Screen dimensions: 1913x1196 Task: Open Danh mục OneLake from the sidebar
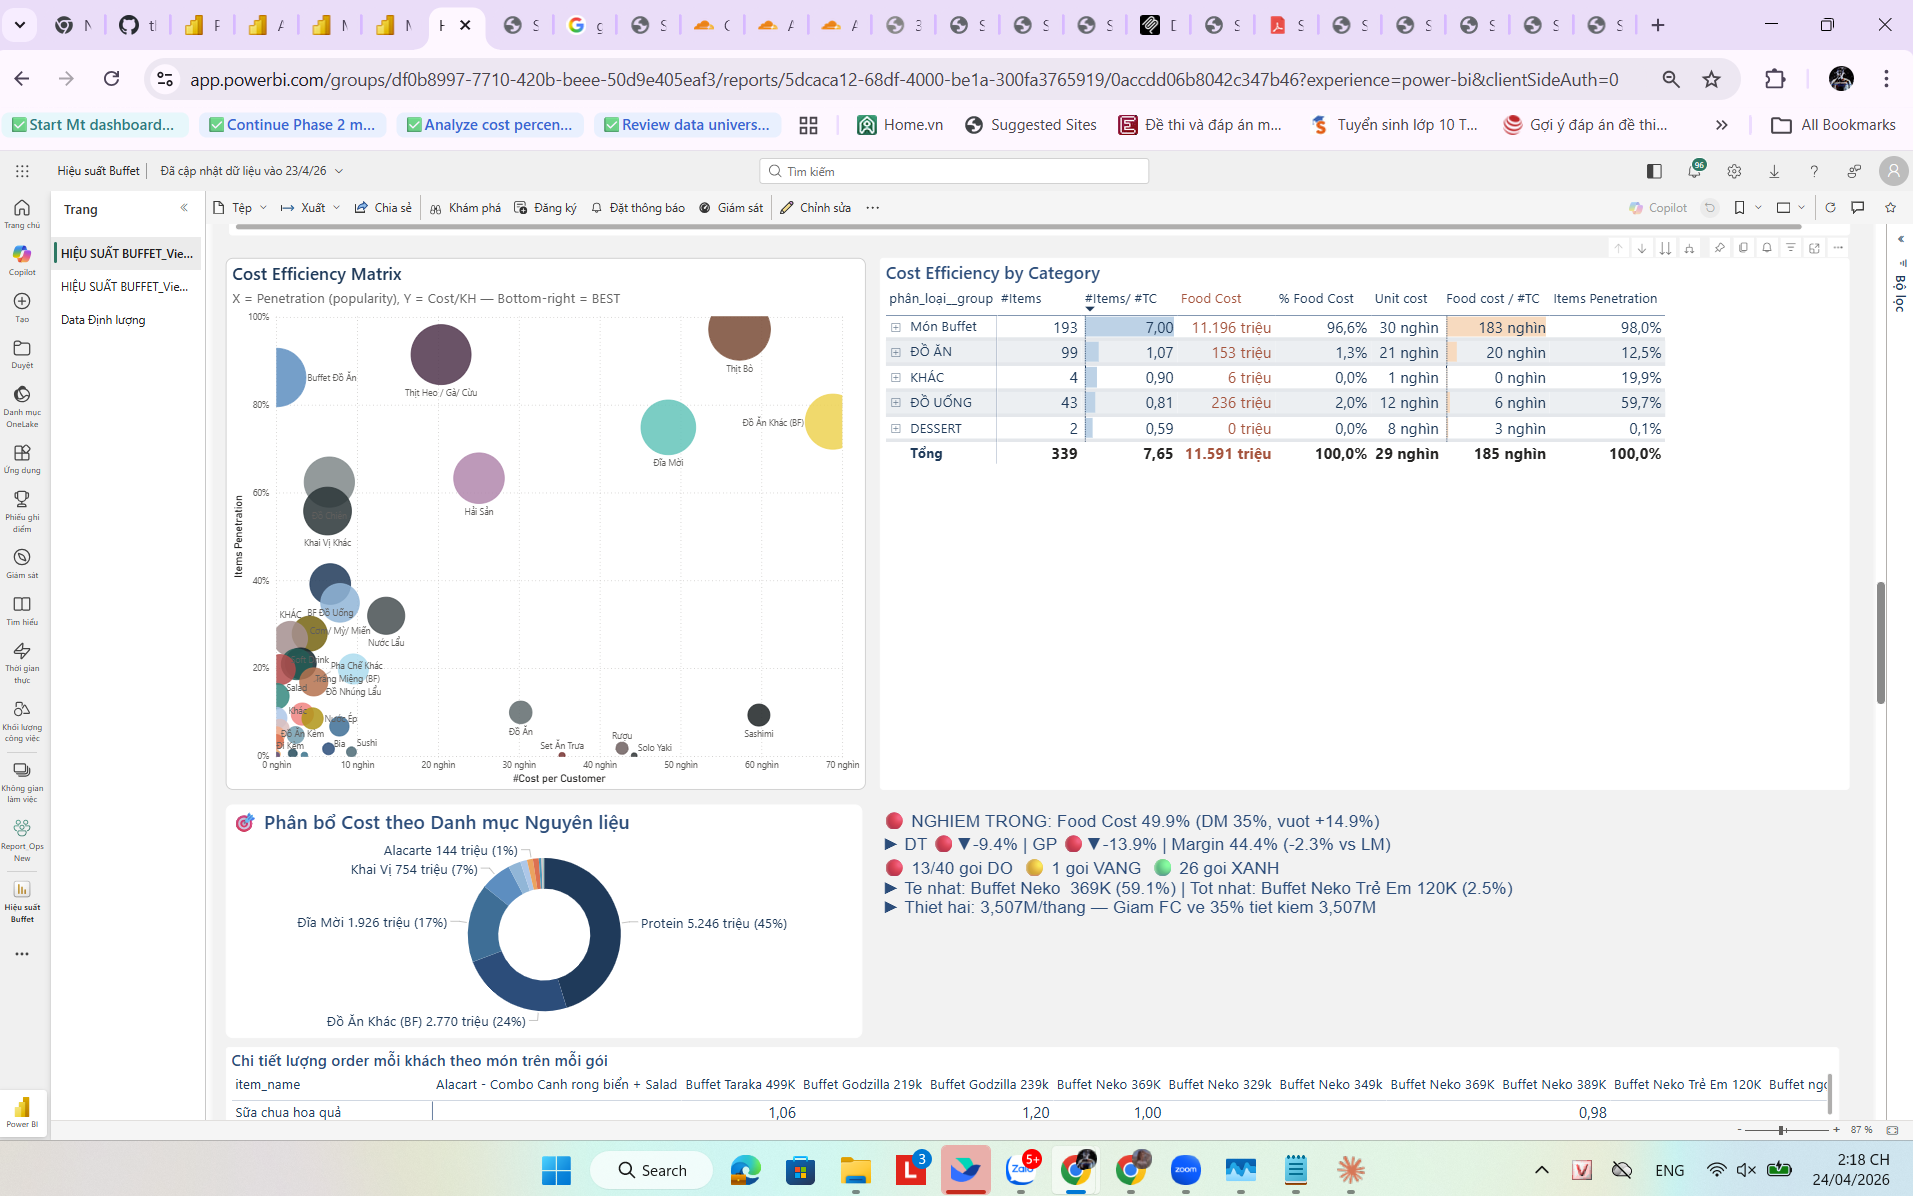[x=21, y=398]
